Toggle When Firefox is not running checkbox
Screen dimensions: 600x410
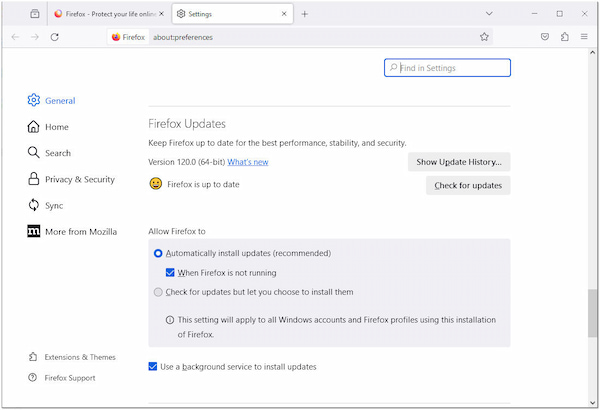(x=170, y=273)
